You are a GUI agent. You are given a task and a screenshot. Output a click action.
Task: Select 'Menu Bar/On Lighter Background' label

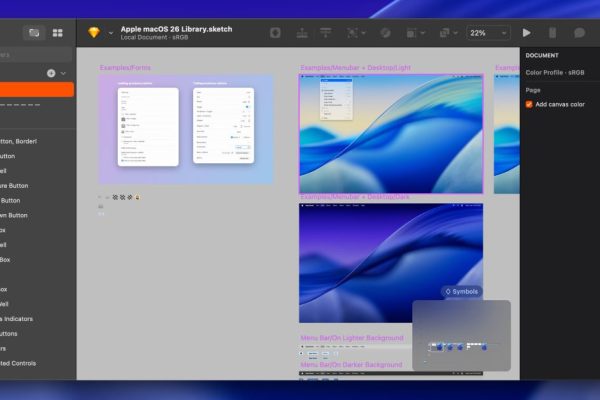(x=352, y=338)
